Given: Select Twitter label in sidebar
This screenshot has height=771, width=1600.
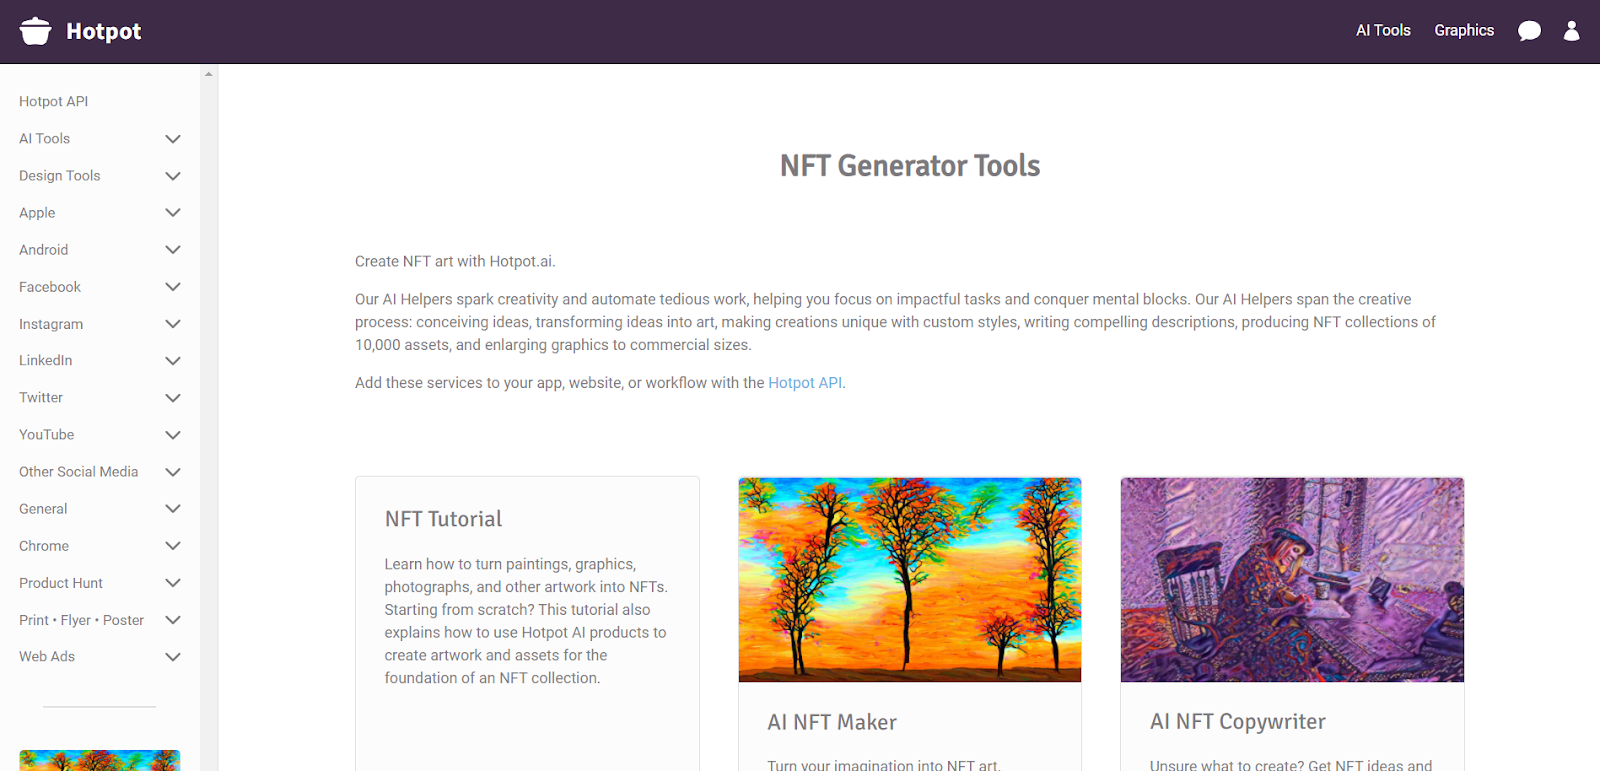Looking at the screenshot, I should click(41, 397).
